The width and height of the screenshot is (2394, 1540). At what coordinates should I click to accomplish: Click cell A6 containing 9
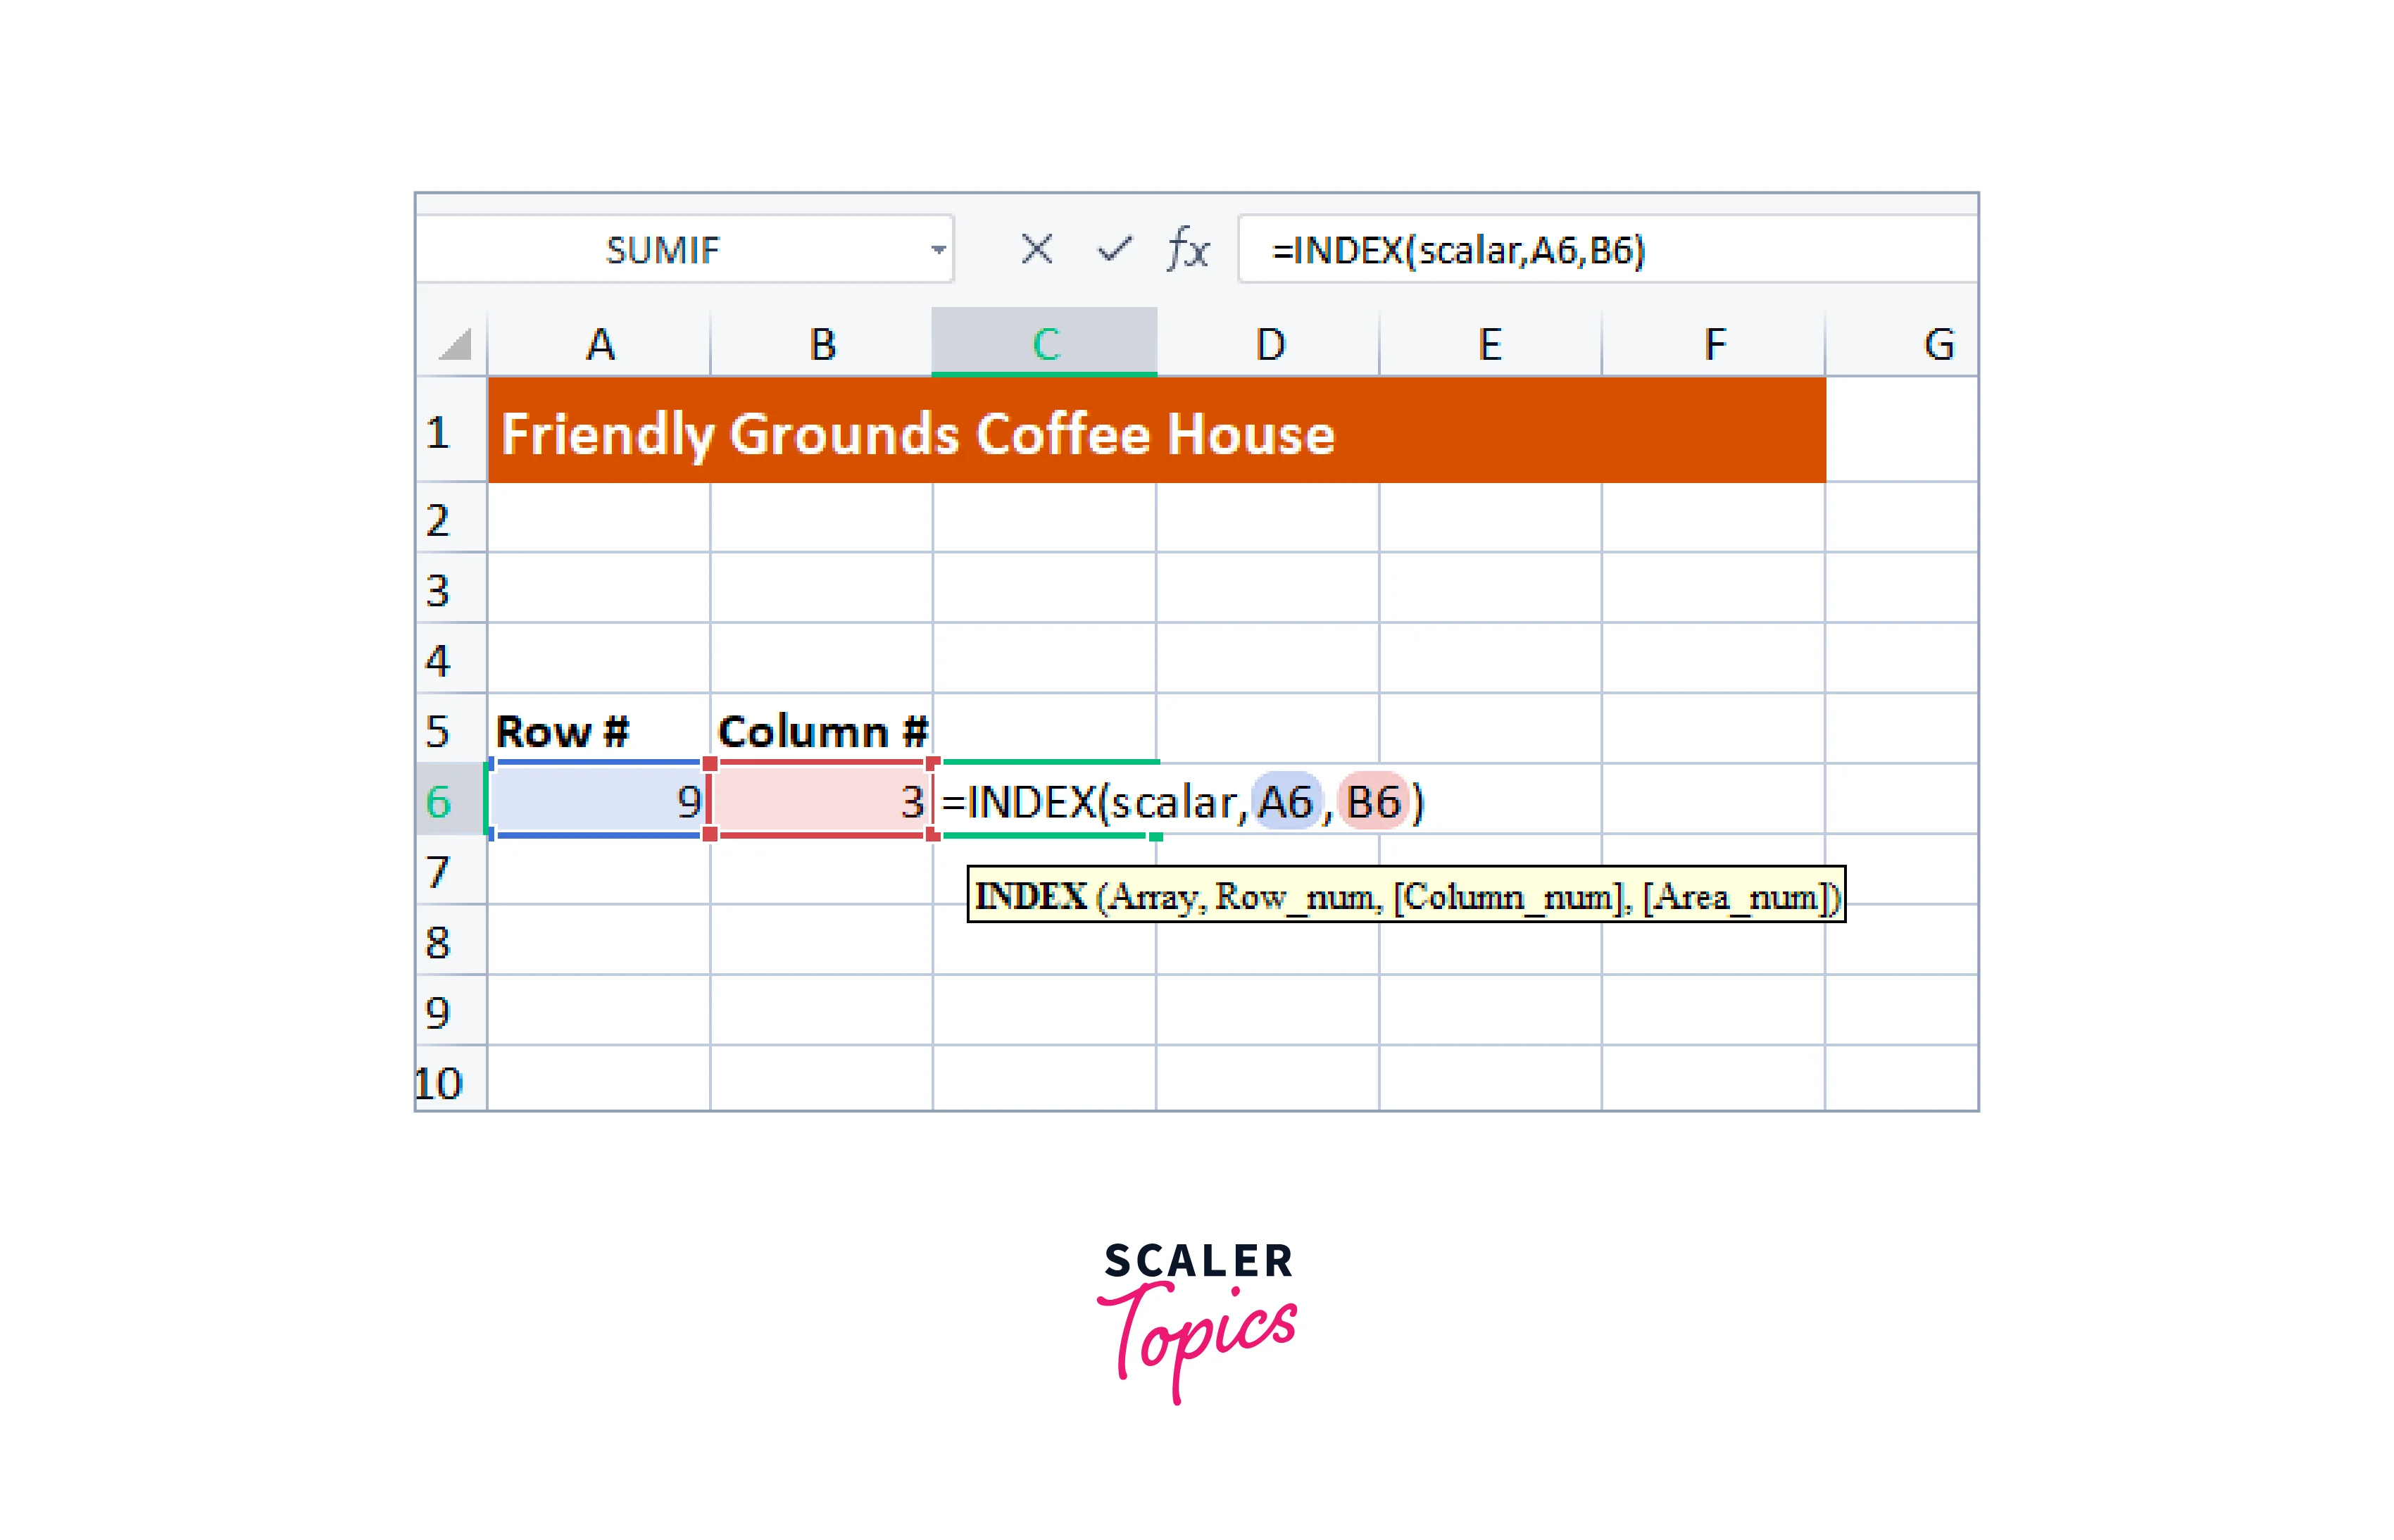pos(599,801)
